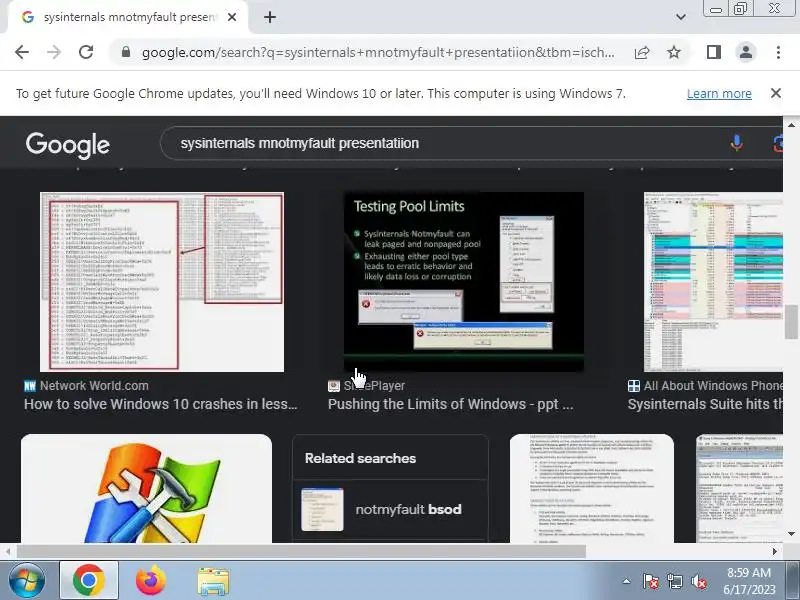Viewport: 800px width, 600px height.
Task: Click the address bar URL
Action: tap(378, 53)
